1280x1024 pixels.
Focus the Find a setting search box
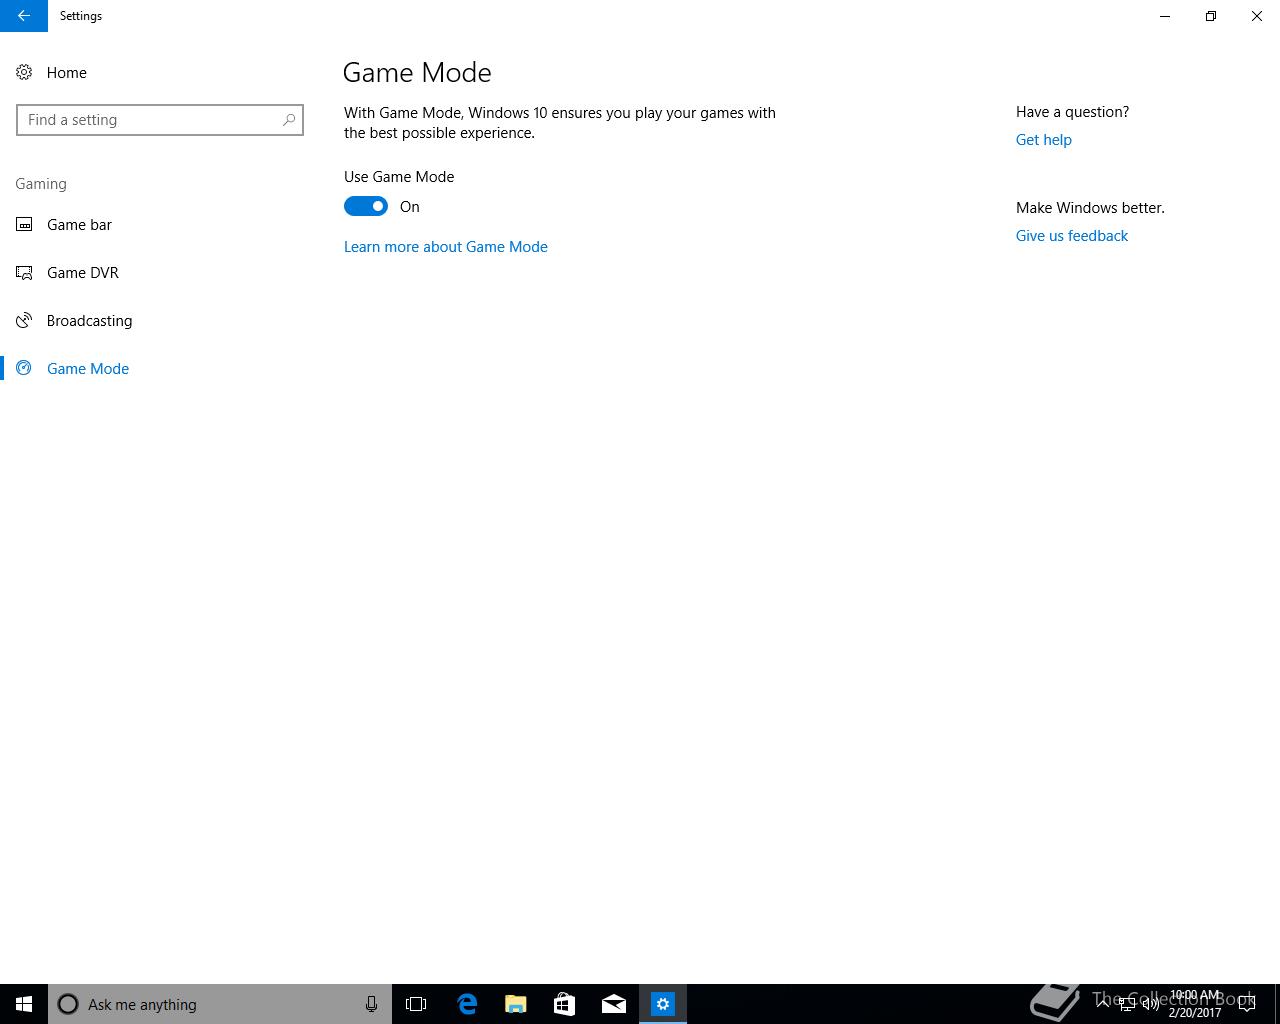coord(160,120)
